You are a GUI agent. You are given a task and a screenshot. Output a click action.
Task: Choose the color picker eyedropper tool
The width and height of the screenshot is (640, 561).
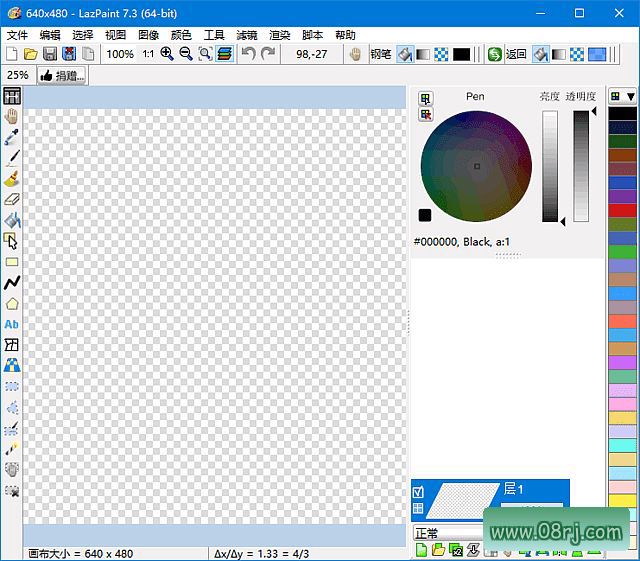coord(12,137)
